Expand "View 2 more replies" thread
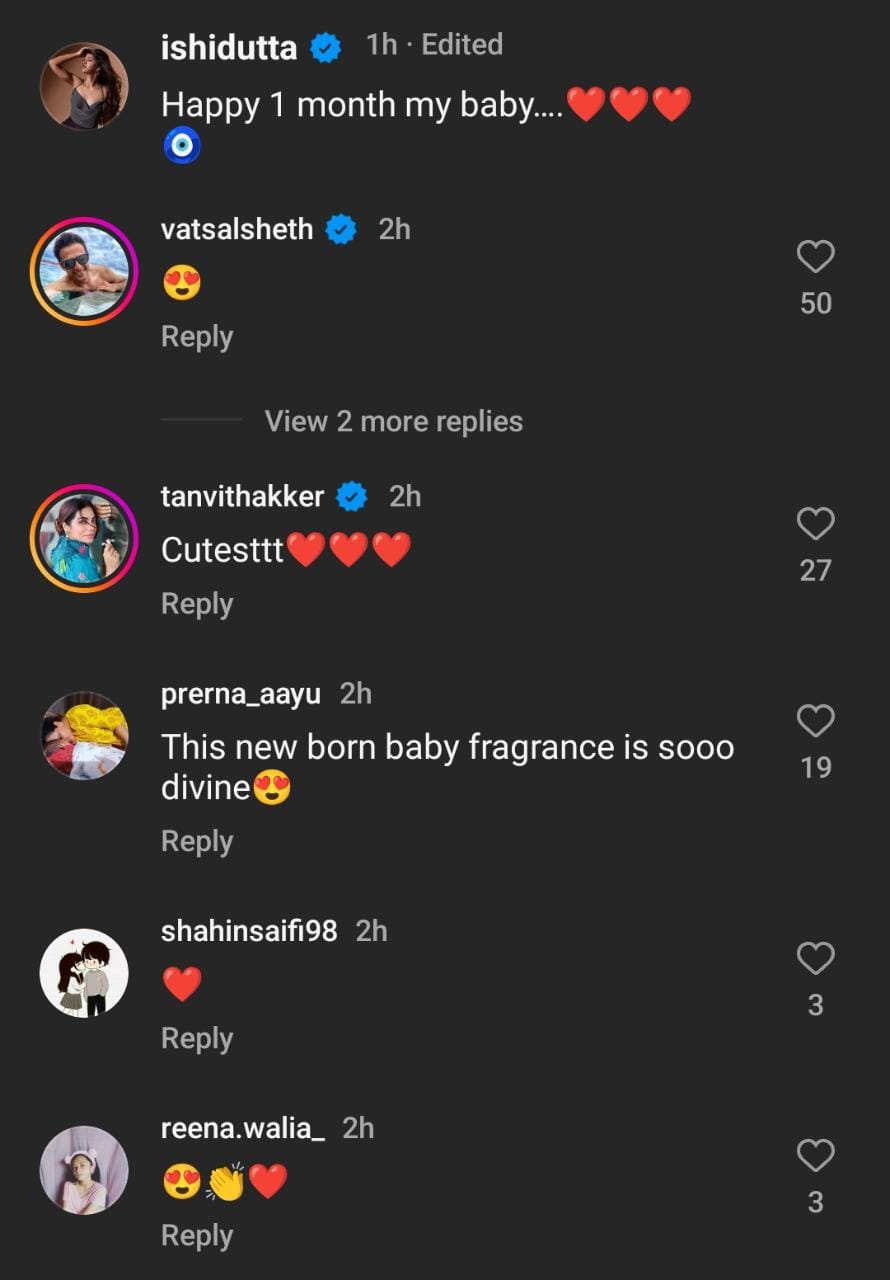The height and width of the screenshot is (1280, 890). click(x=393, y=421)
